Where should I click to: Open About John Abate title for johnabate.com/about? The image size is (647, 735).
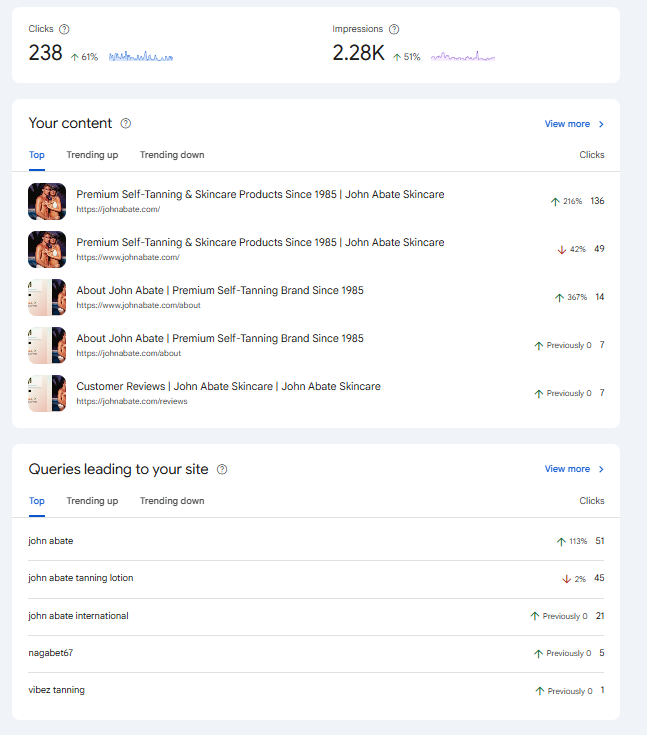click(x=220, y=338)
